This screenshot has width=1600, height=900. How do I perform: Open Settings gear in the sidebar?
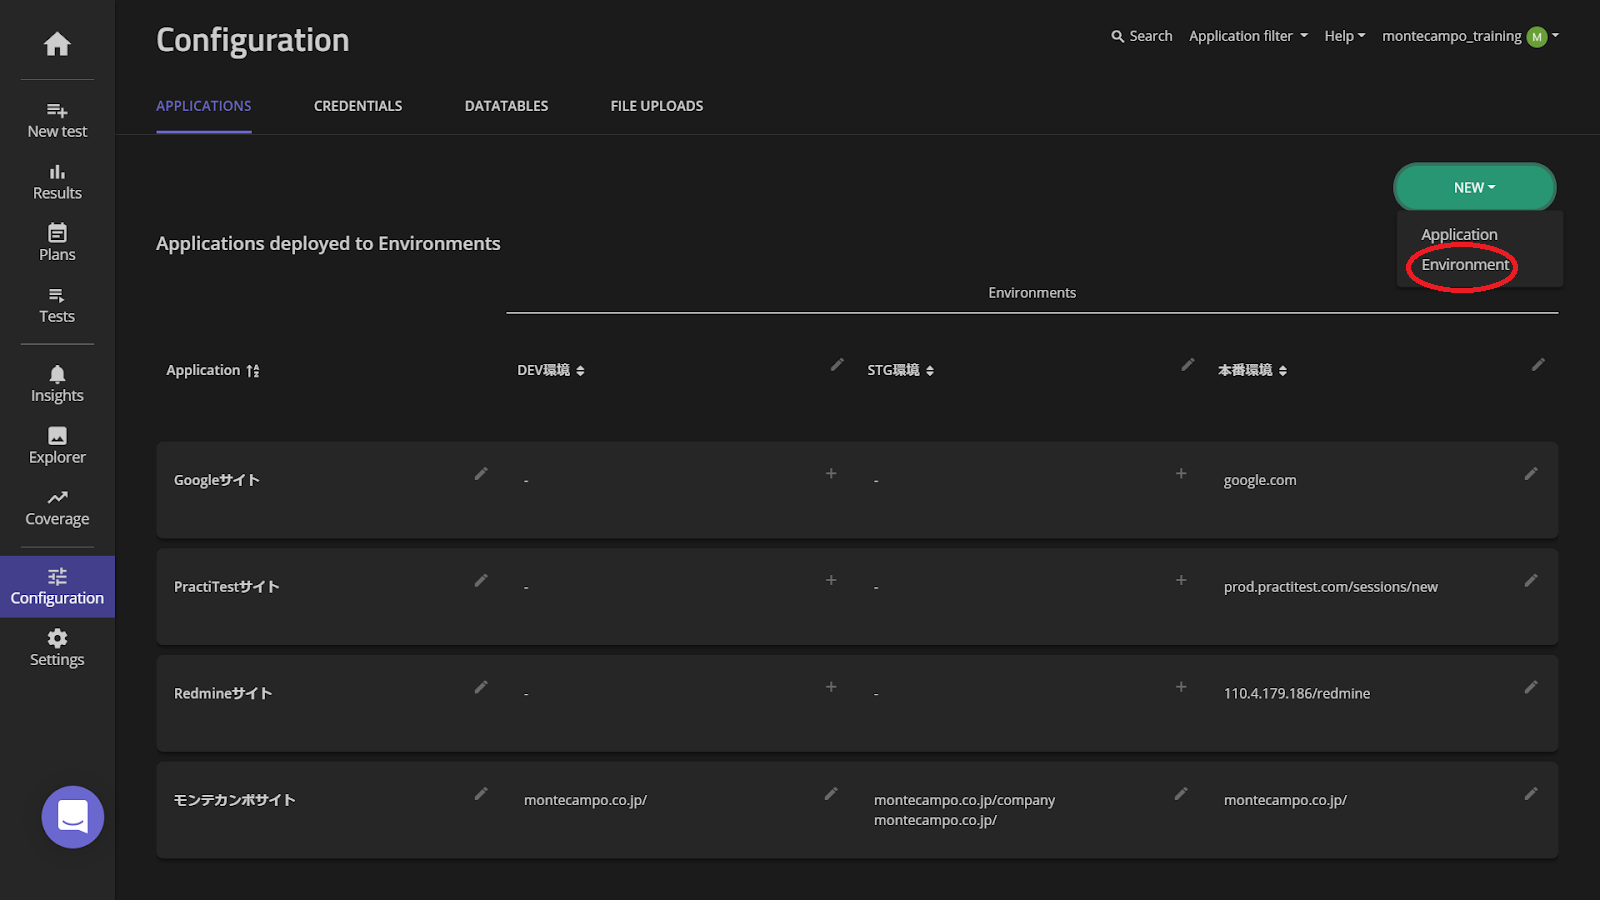pos(57,648)
